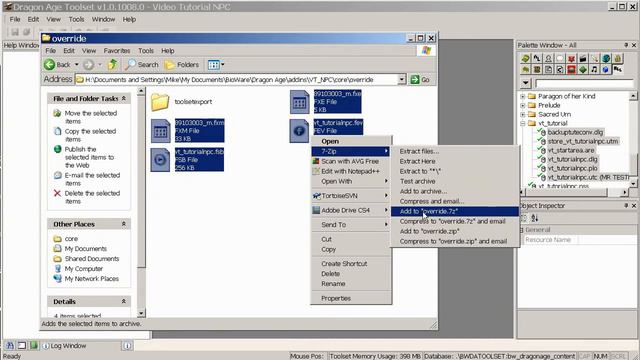Go to My Documents in Other Places
The width and height of the screenshot is (640, 360).
coord(86,249)
